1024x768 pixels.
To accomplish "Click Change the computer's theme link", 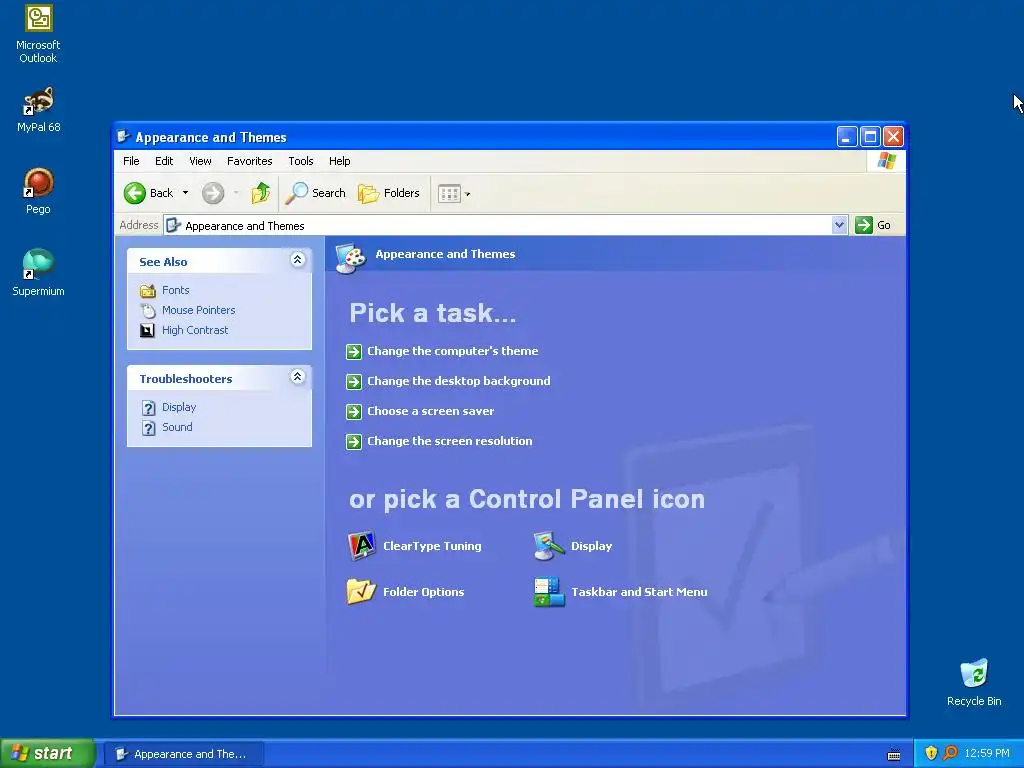I will tap(453, 351).
